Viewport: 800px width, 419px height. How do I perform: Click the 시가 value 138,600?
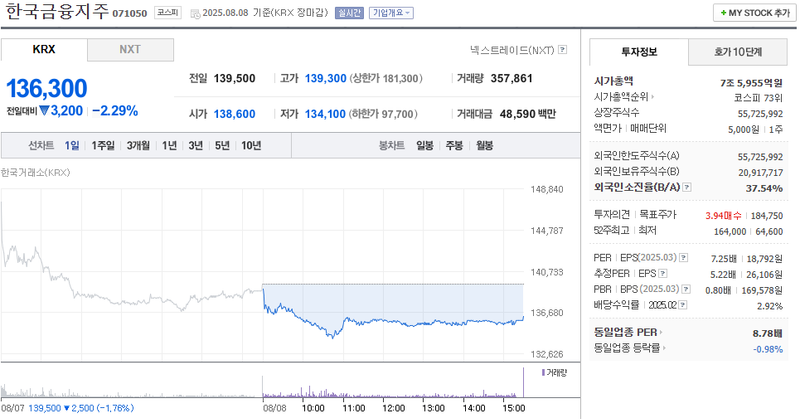[x=234, y=114]
